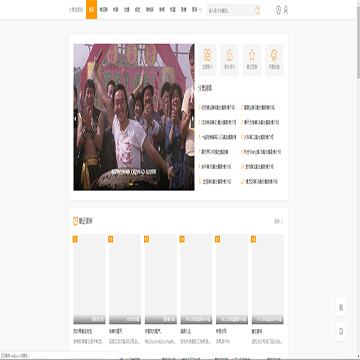The height and width of the screenshot is (360, 360).
Task: Open the clock-shaped watch history icon
Action: 278,10
